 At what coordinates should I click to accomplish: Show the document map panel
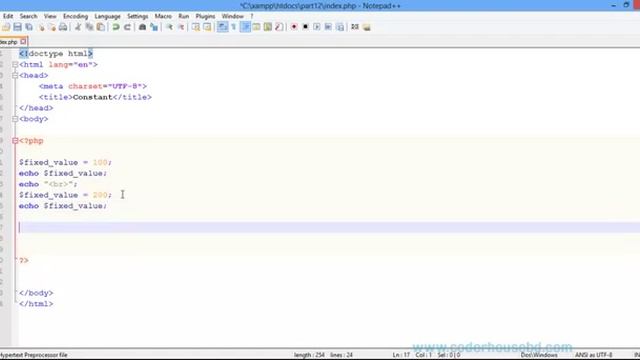[268, 27]
